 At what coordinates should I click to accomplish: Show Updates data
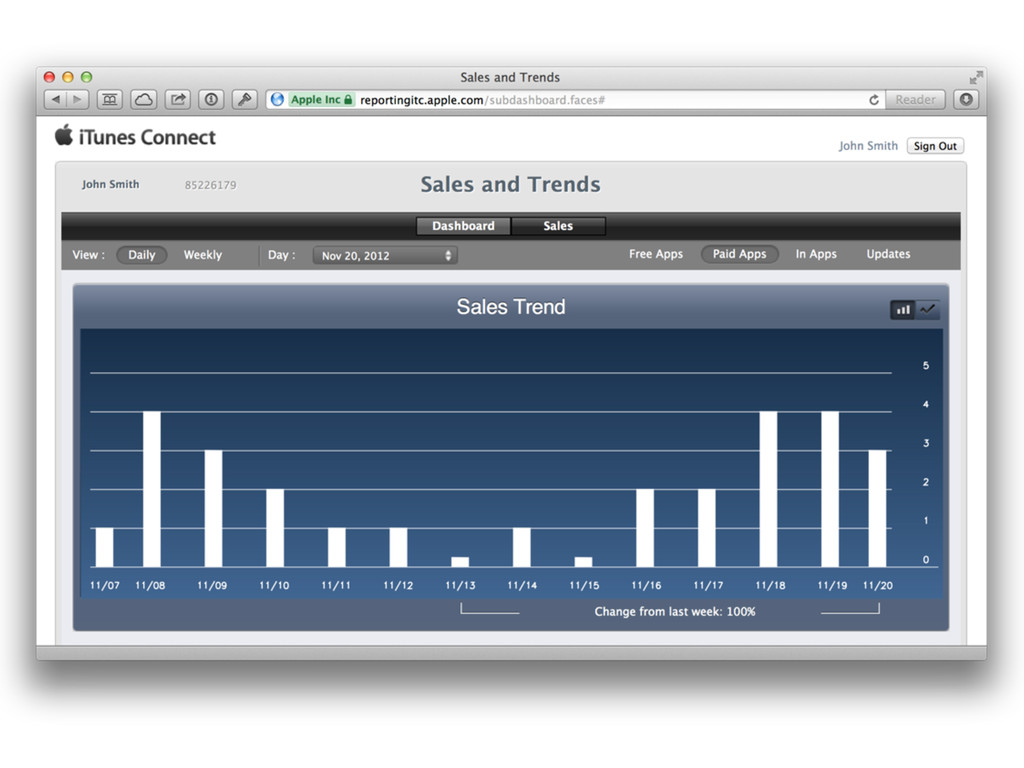pos(888,254)
